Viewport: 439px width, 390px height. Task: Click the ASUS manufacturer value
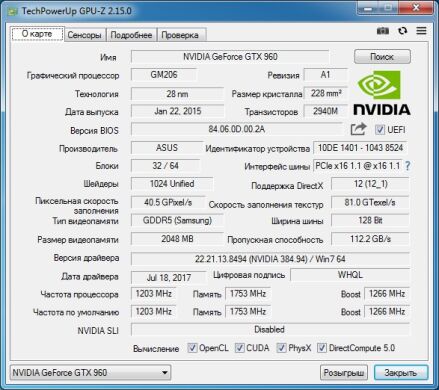click(x=167, y=148)
